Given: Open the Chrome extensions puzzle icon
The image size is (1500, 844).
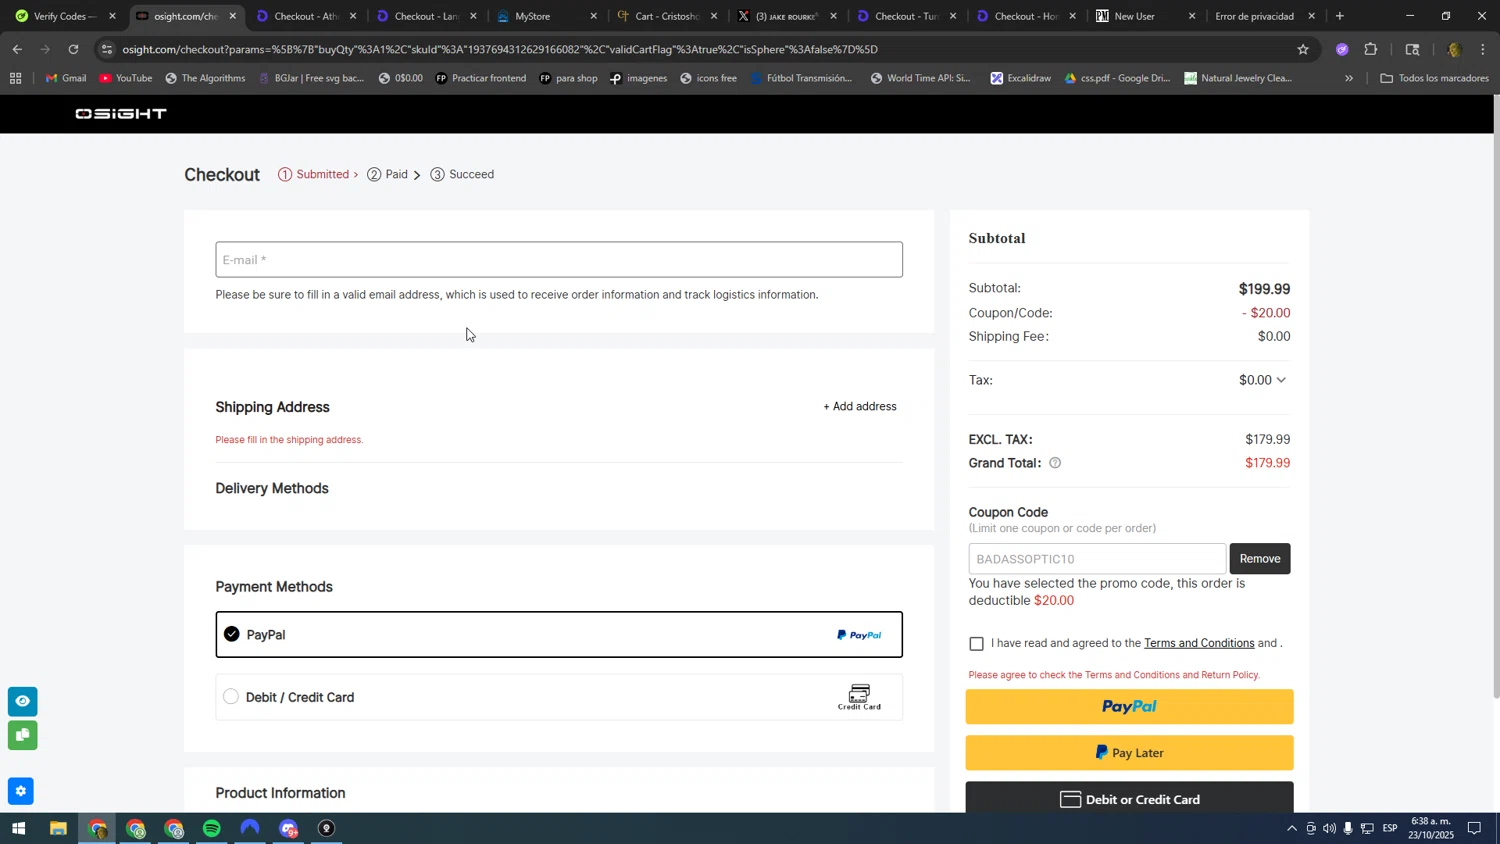Looking at the screenshot, I should (x=1371, y=49).
